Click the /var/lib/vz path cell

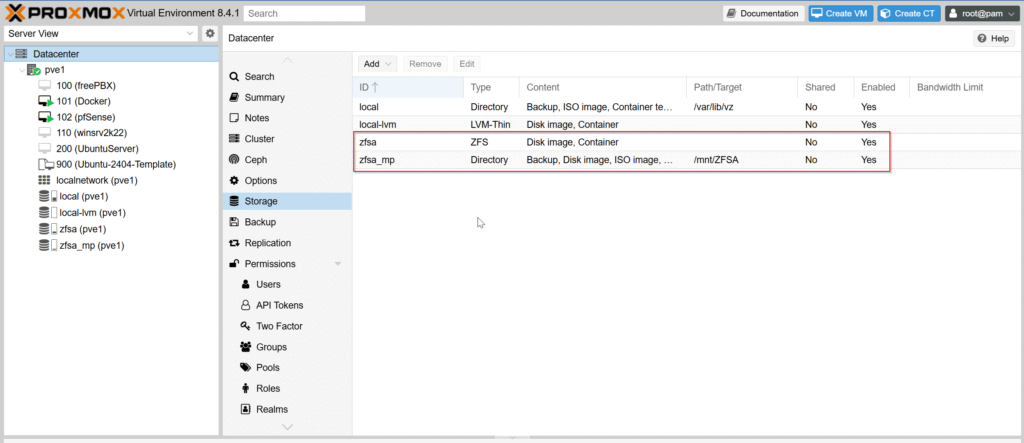point(741,107)
